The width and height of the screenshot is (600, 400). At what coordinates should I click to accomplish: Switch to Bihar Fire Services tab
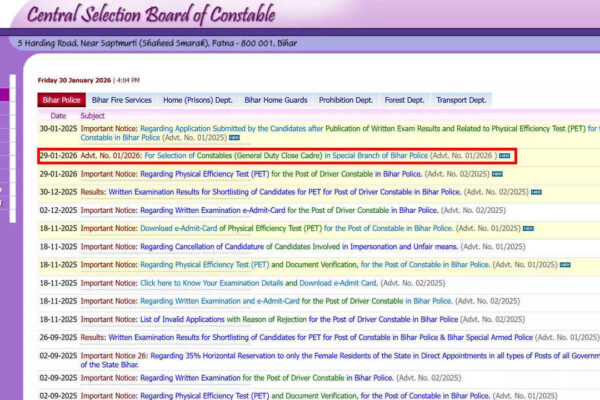[122, 100]
